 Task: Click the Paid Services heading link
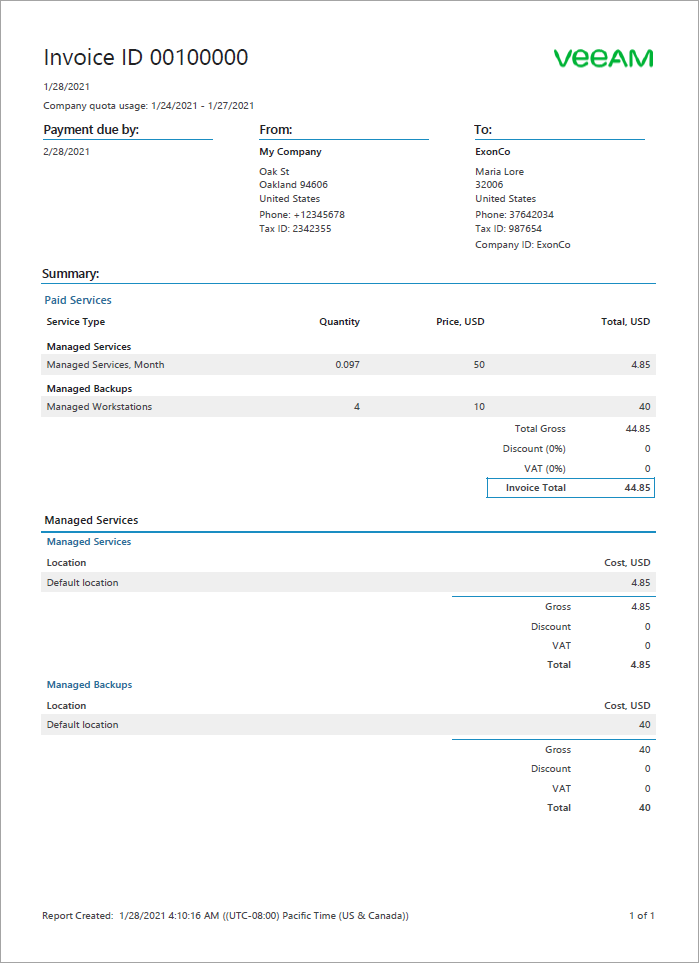(x=78, y=300)
